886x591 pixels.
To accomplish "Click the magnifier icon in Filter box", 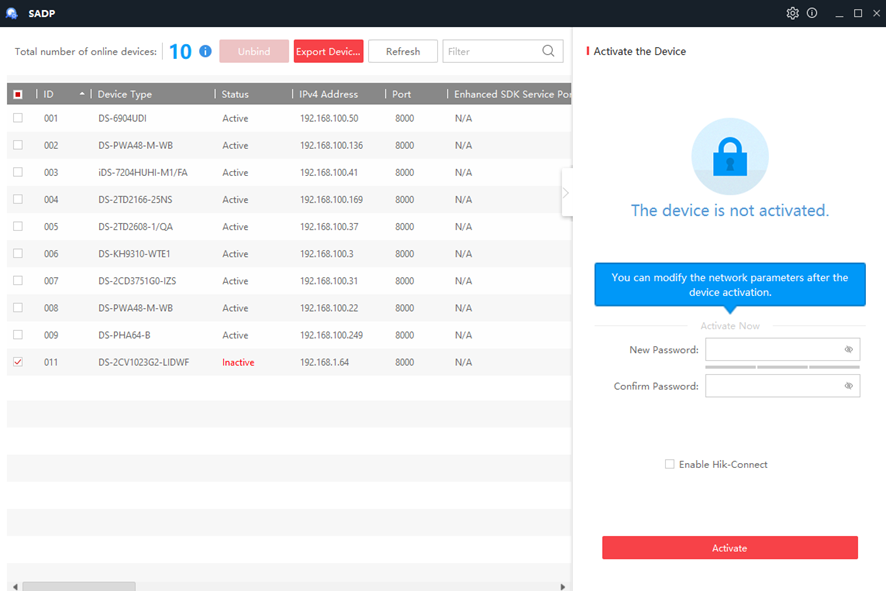I will (549, 51).
